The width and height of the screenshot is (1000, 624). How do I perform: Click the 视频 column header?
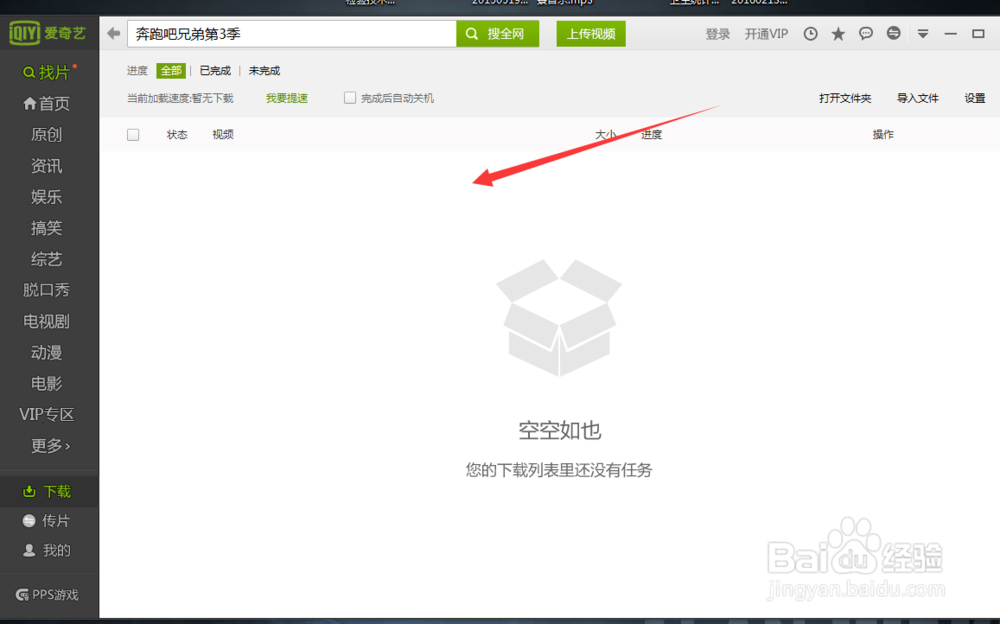coord(223,134)
